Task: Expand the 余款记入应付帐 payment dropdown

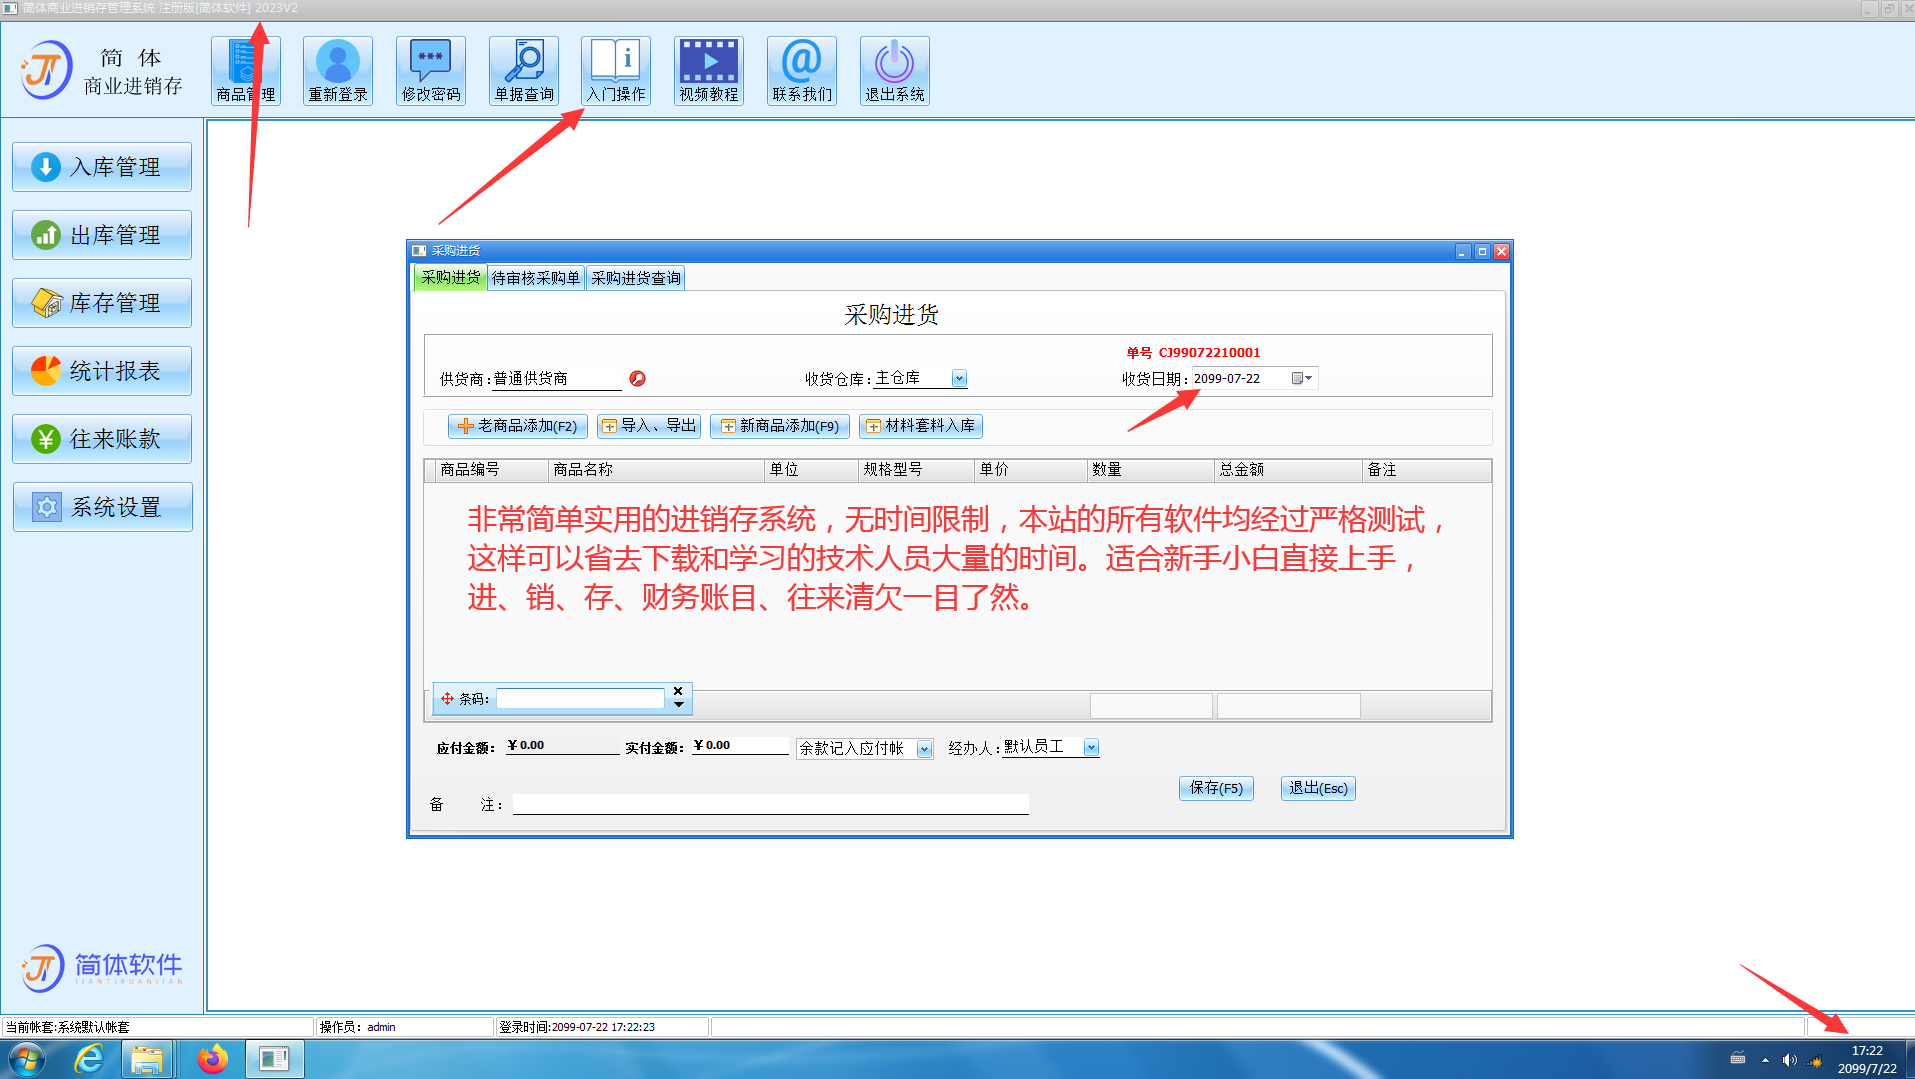Action: pyautogui.click(x=924, y=749)
